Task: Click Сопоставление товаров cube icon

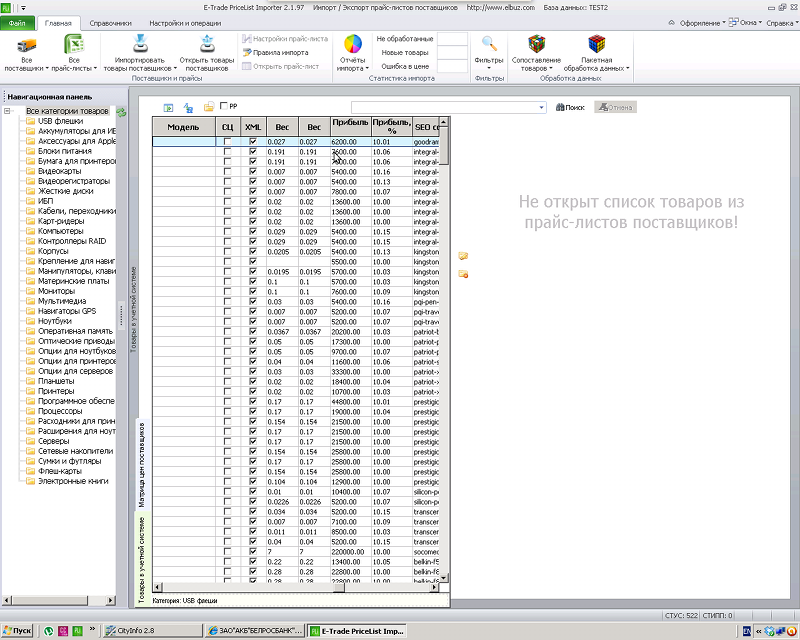Action: [x=536, y=44]
